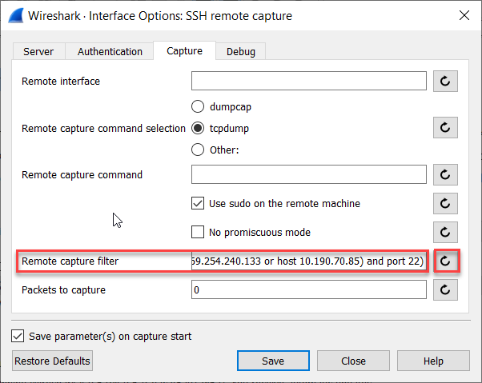Image resolution: width=482 pixels, height=383 pixels.
Task: Click the 'Remote interface' label
Action: pyautogui.click(x=61, y=81)
